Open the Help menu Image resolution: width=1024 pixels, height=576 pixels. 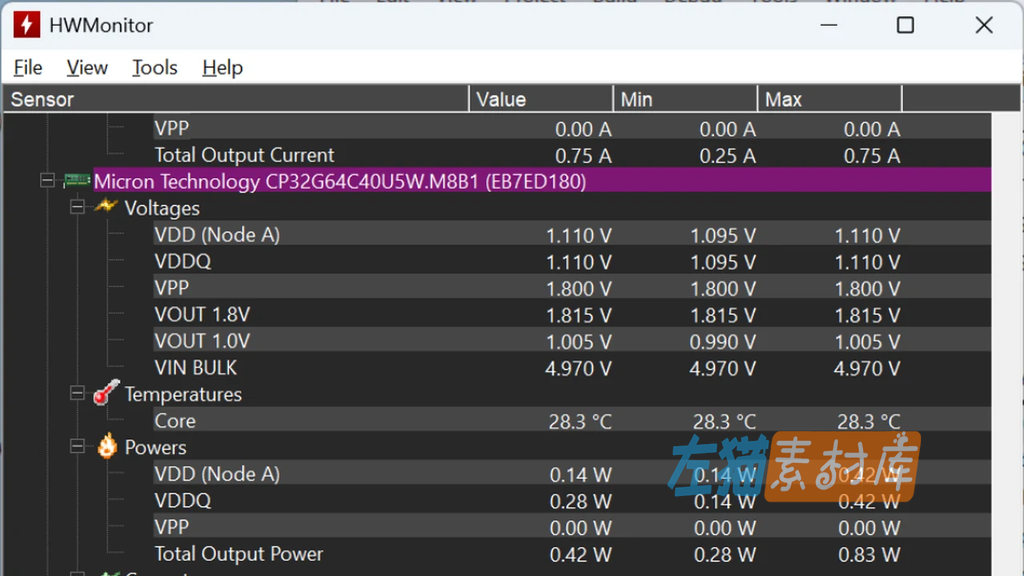tap(223, 67)
